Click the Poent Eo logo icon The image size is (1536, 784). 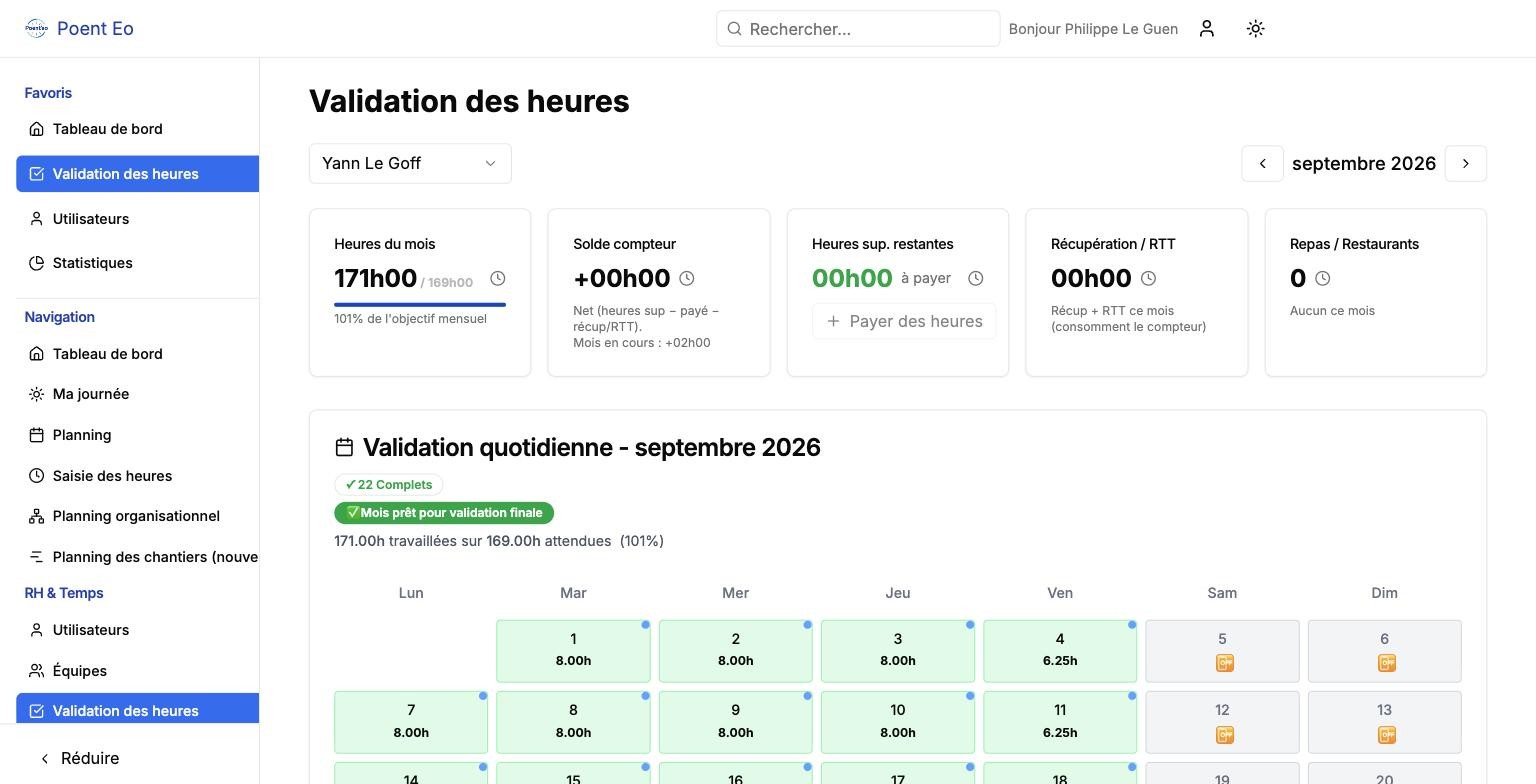pos(36,28)
